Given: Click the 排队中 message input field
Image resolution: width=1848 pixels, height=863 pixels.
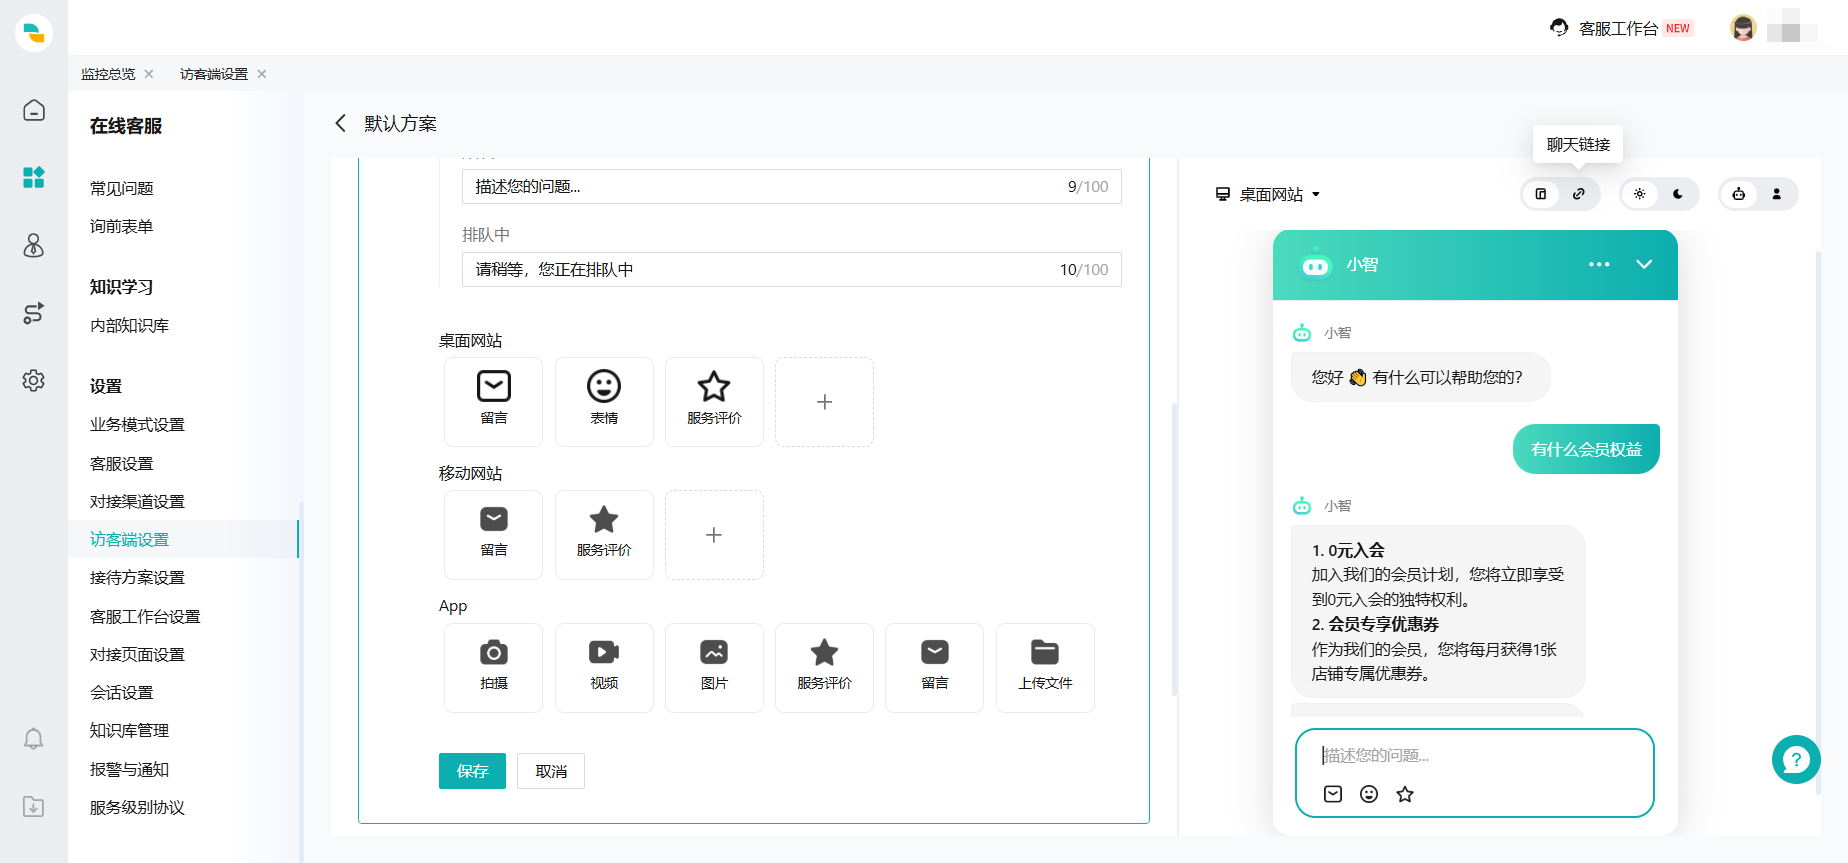Looking at the screenshot, I should [x=760, y=270].
